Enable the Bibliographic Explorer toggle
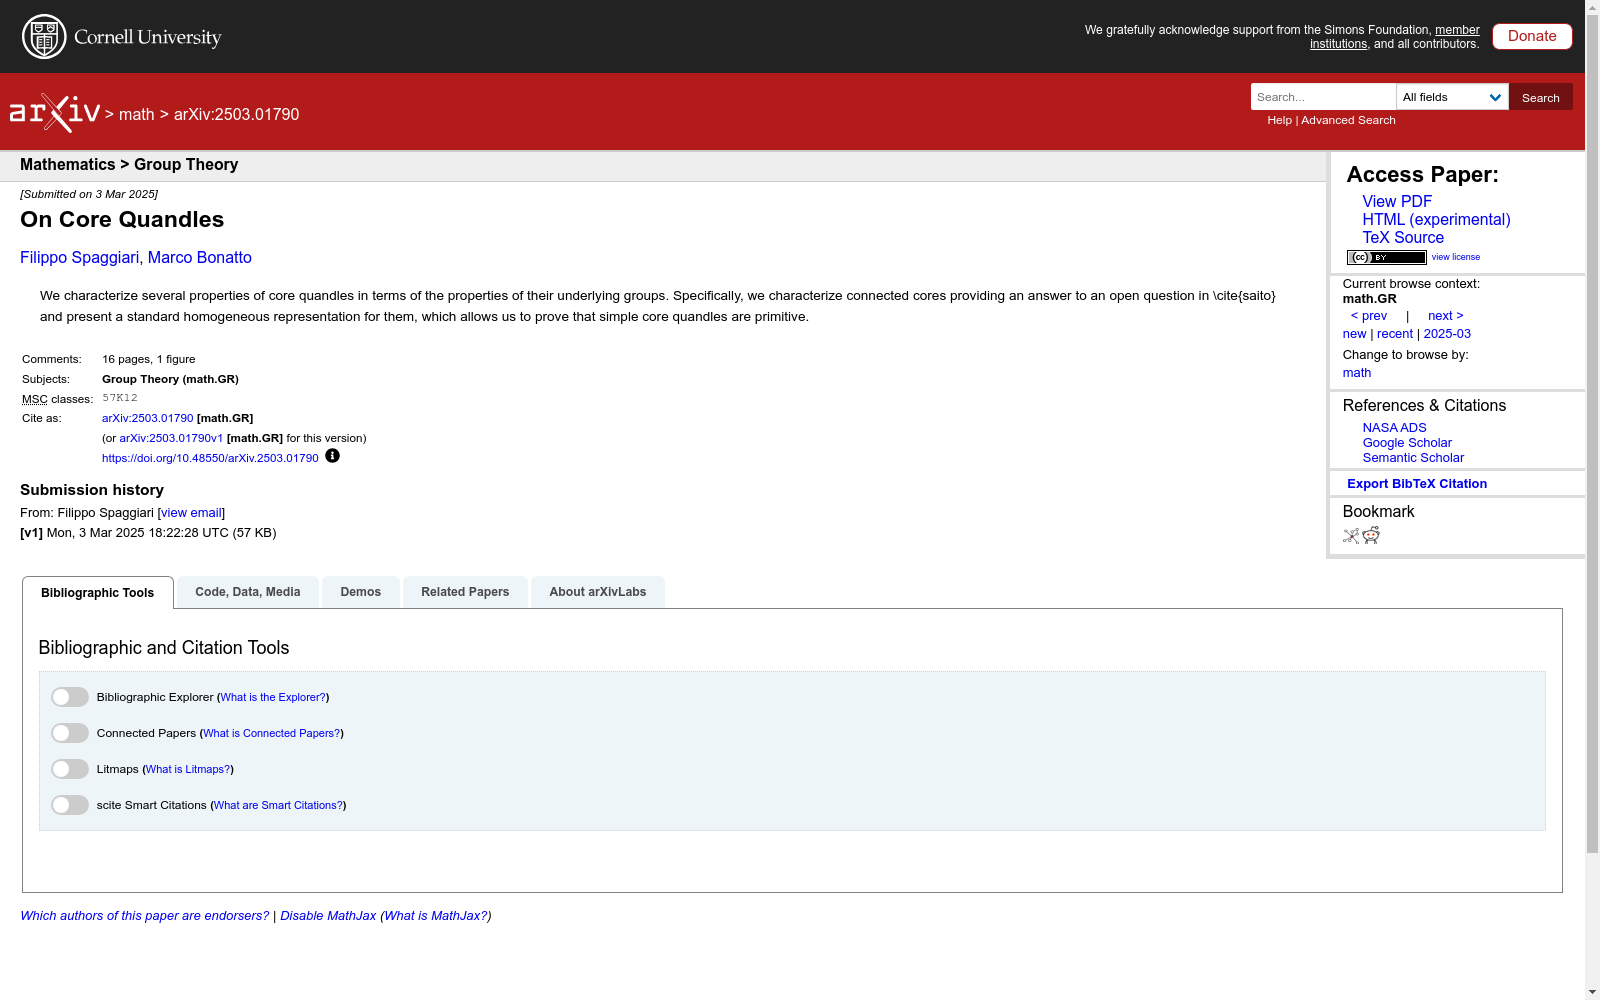The image size is (1600, 1000). coord(70,697)
